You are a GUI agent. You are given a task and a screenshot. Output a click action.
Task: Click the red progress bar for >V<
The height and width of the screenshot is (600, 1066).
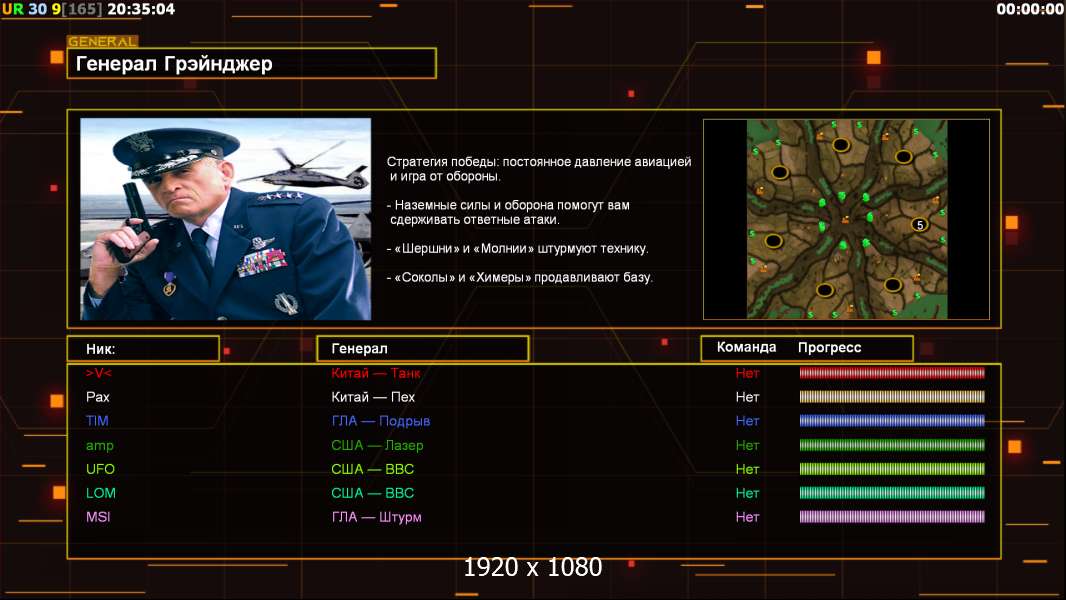892,373
